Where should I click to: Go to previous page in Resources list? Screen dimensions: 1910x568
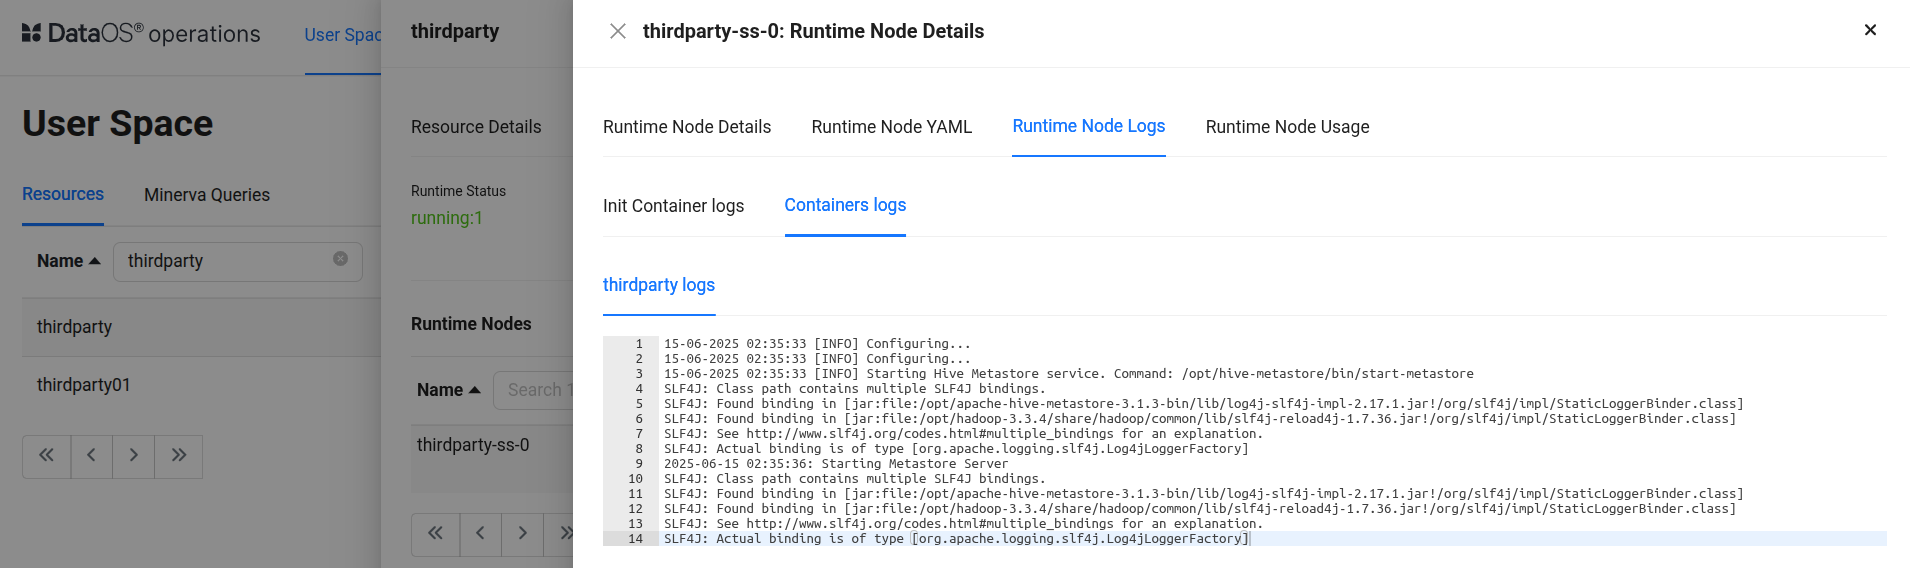tap(91, 456)
